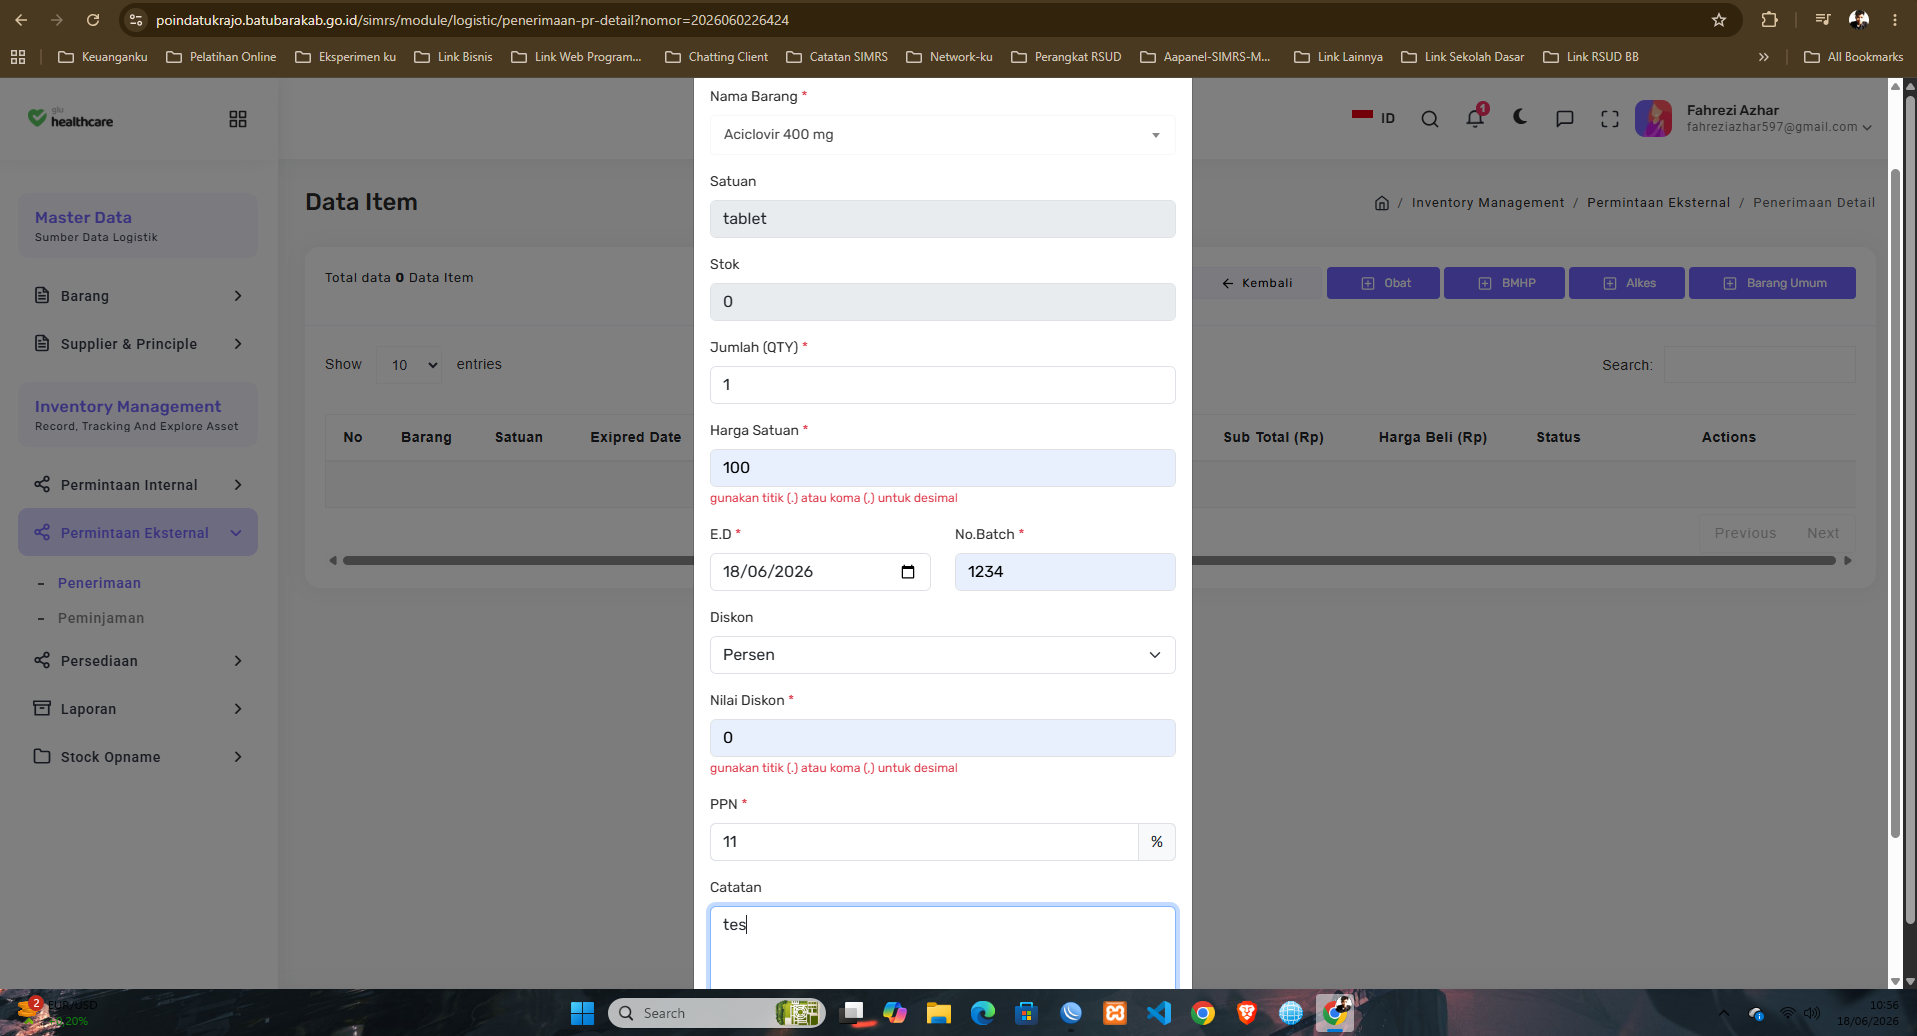Image resolution: width=1917 pixels, height=1036 pixels.
Task: Click the notification bell icon
Action: pos(1474,118)
